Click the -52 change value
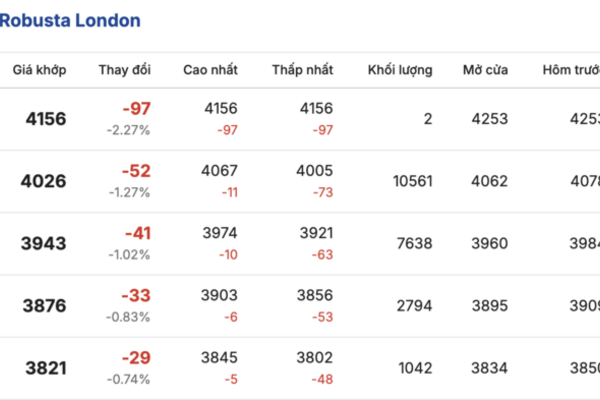Image resolution: width=600 pixels, height=400 pixels. pos(136,172)
